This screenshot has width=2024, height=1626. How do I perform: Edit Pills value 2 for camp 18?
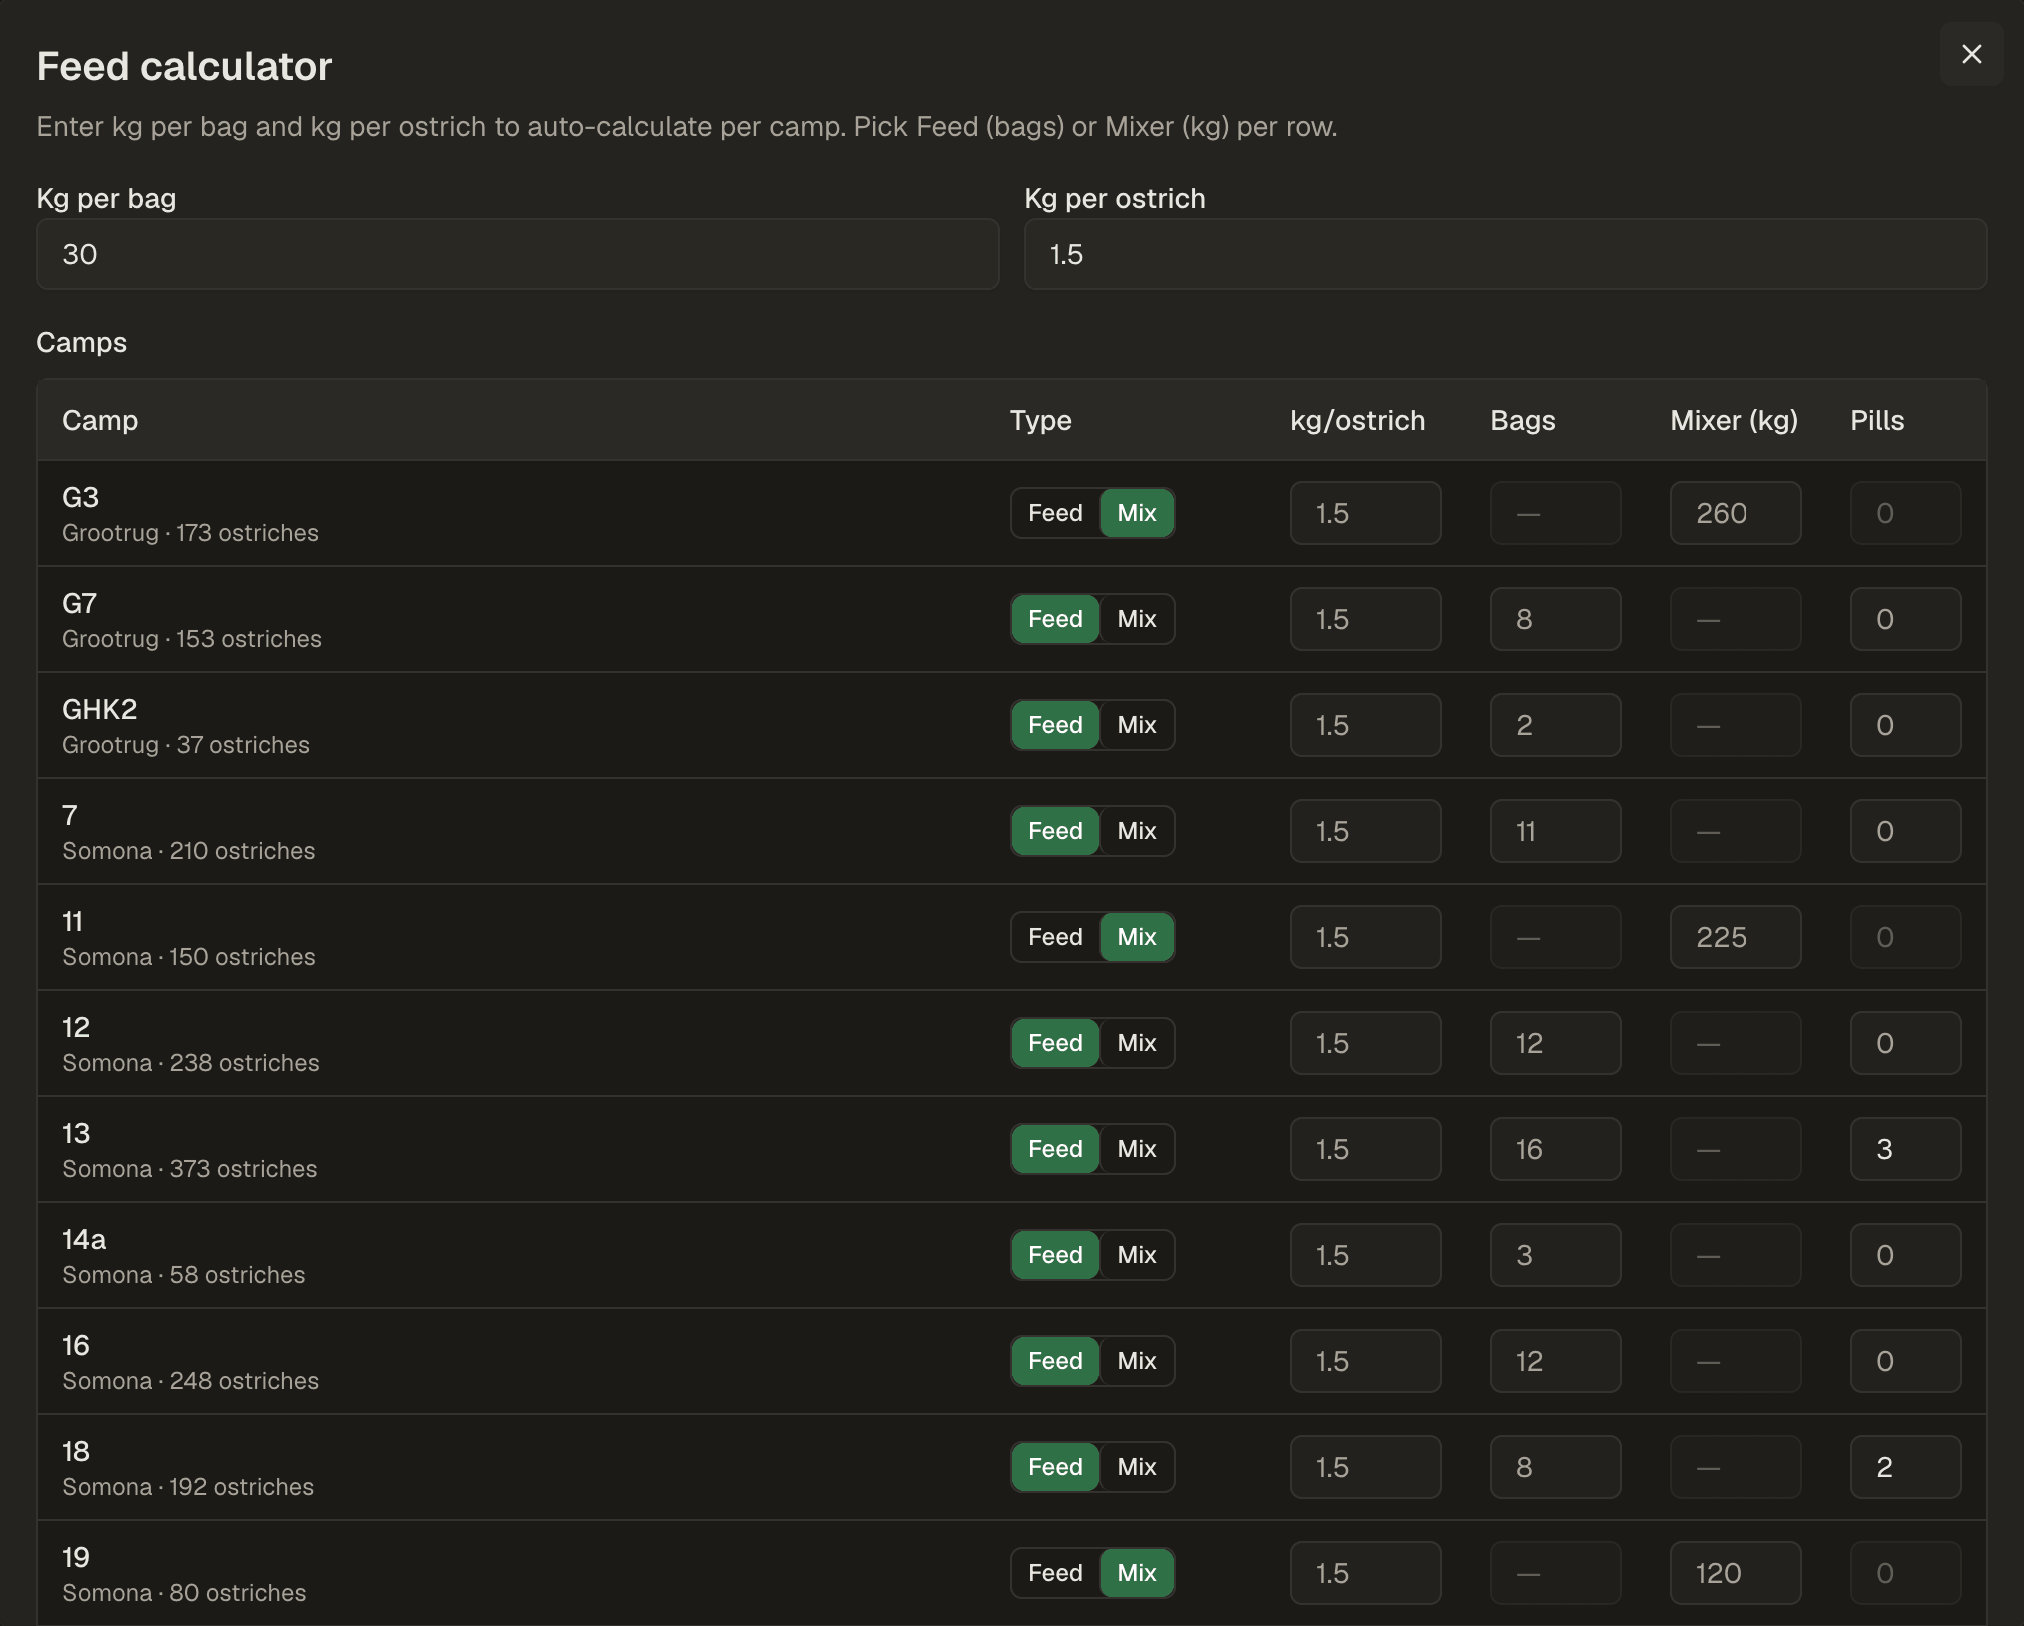point(1905,1467)
